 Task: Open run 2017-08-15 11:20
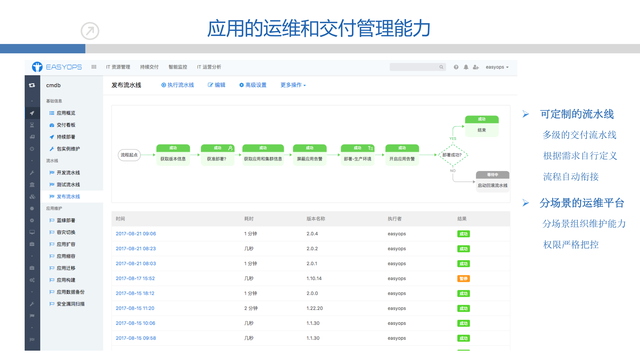tap(135, 308)
